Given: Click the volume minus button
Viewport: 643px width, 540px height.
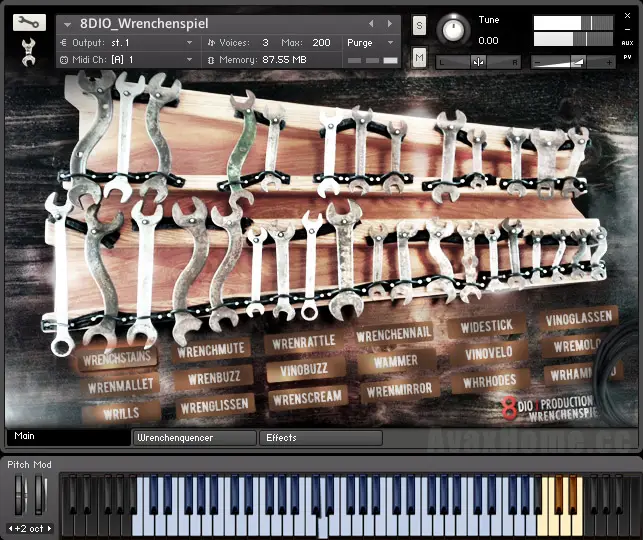Looking at the screenshot, I should pyautogui.click(x=538, y=63).
